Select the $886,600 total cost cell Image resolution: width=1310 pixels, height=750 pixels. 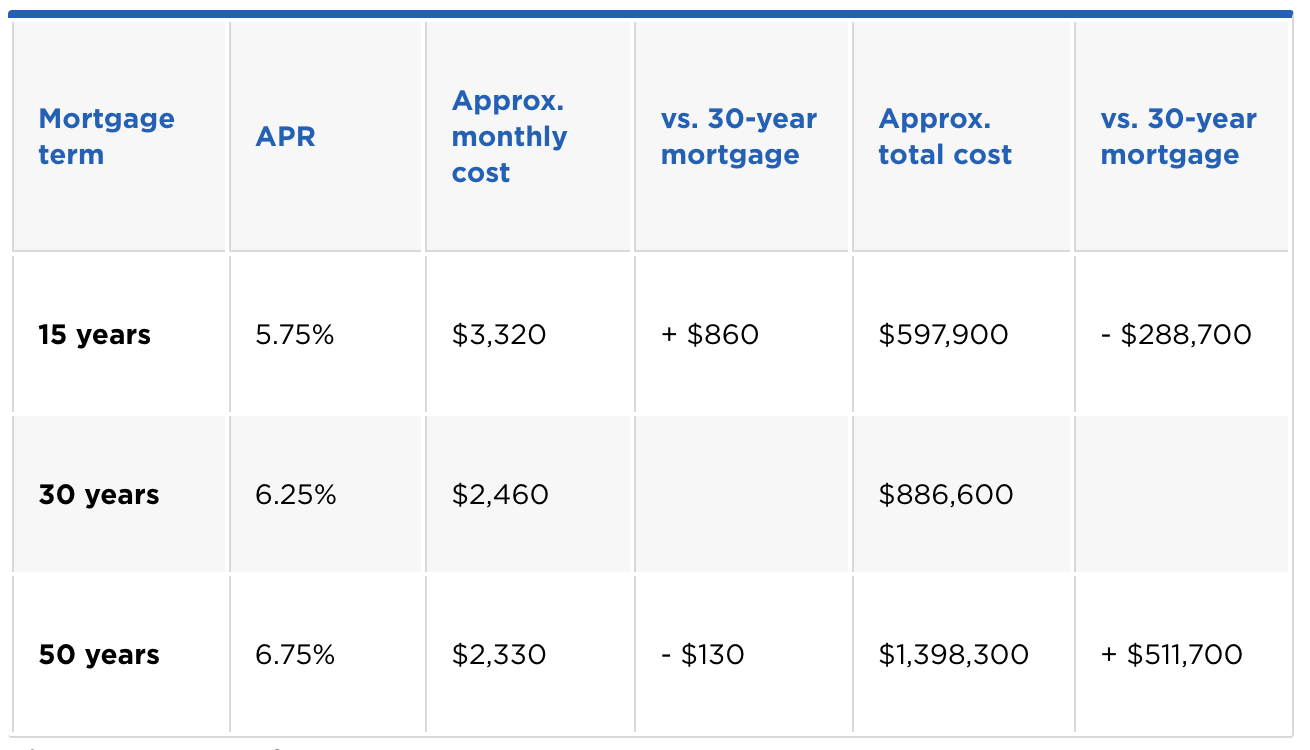tap(945, 495)
